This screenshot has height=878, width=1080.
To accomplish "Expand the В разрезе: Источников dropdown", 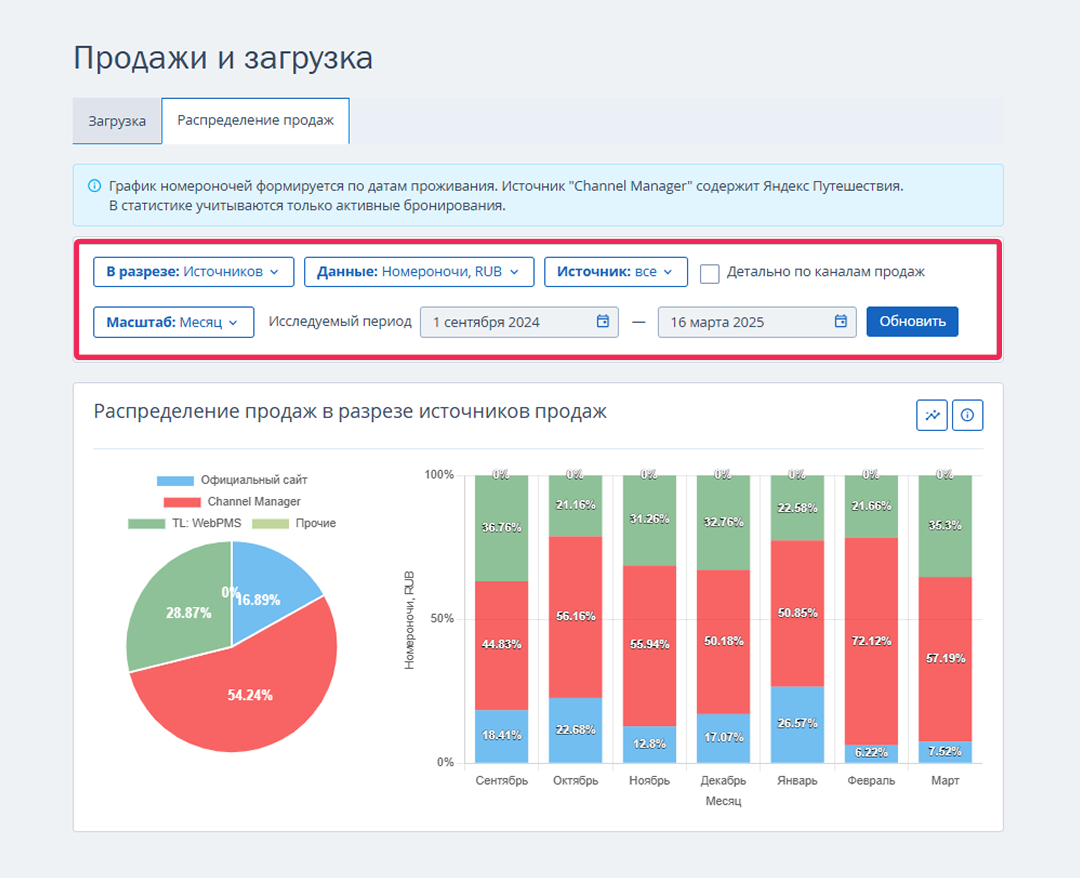I will 194,272.
